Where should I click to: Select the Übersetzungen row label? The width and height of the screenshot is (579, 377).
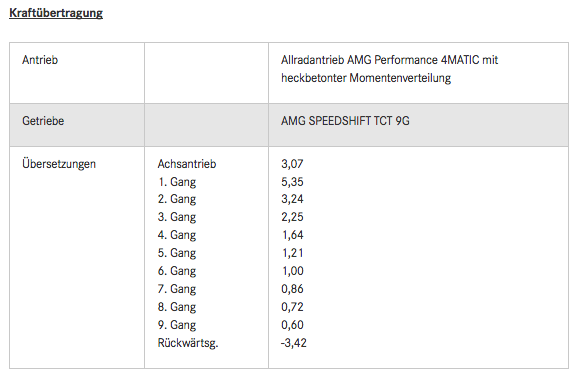[59, 164]
